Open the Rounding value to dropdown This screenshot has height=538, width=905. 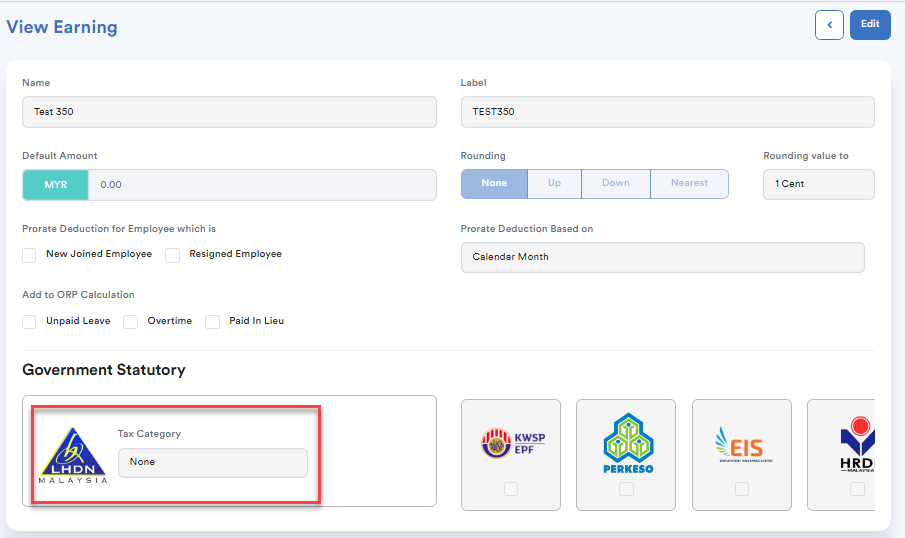pos(818,184)
